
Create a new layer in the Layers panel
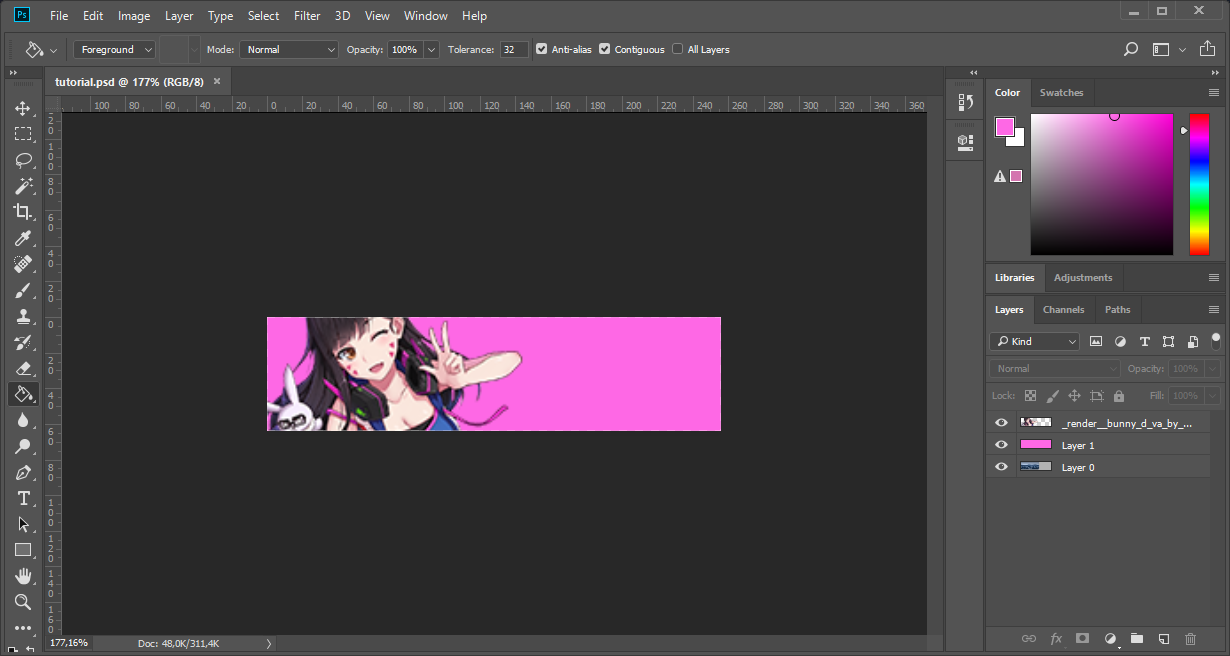click(1163, 638)
